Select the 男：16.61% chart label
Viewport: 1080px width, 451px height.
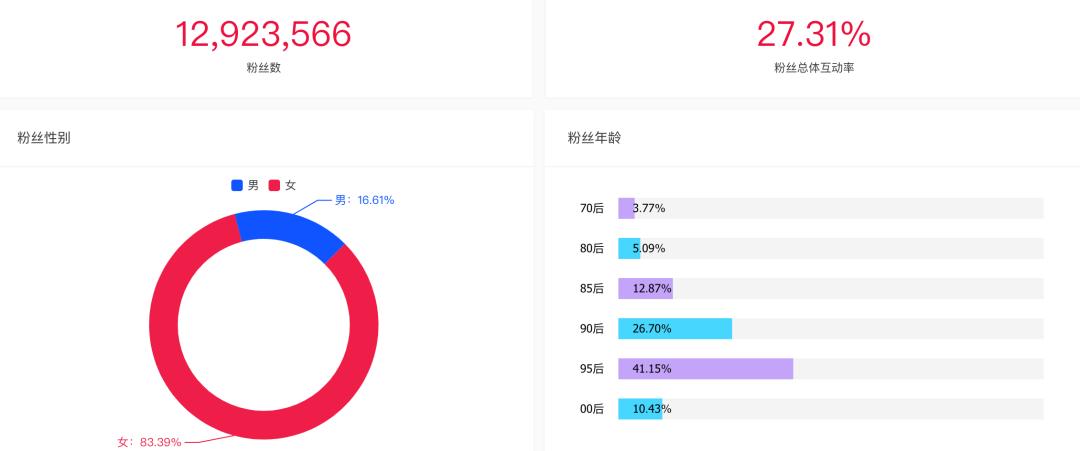pyautogui.click(x=364, y=200)
